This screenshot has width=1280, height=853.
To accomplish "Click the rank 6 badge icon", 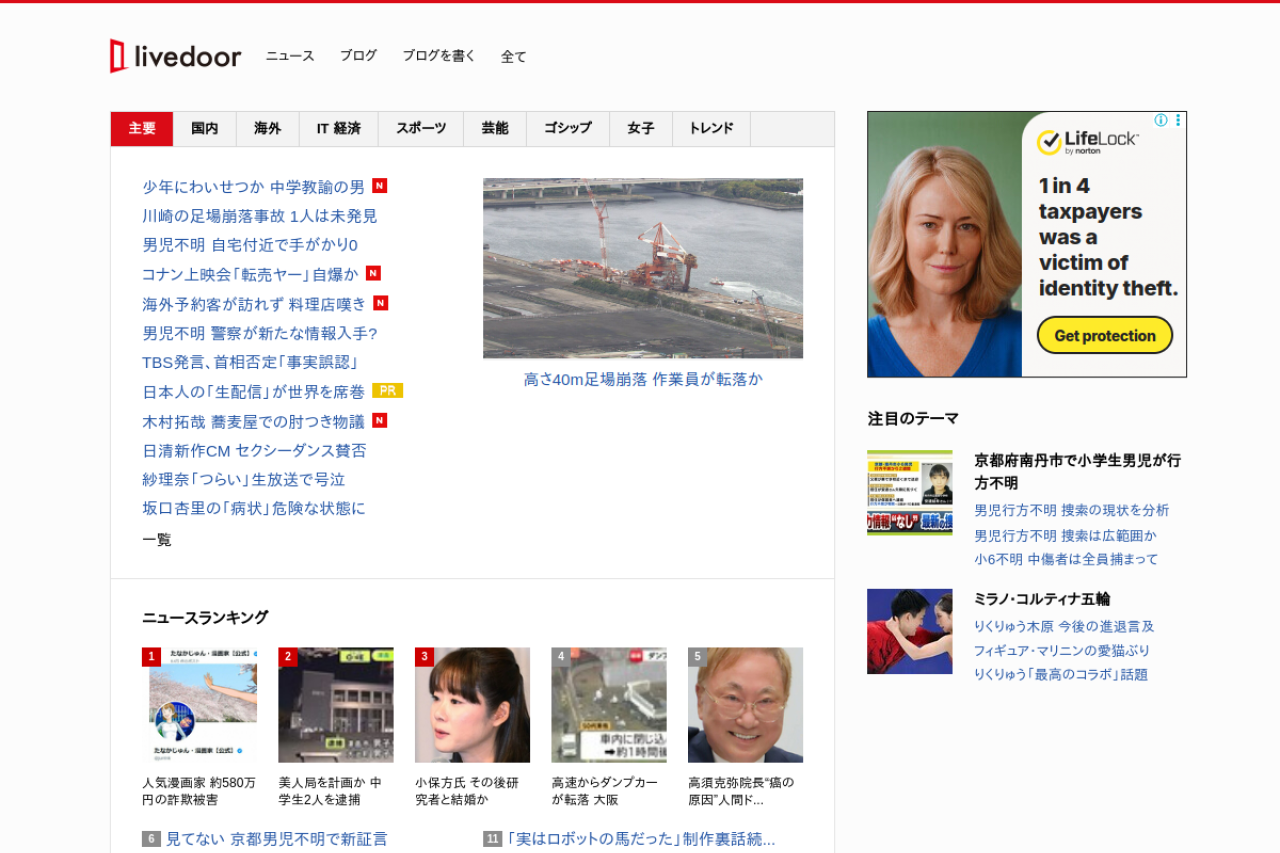I will click(x=151, y=839).
